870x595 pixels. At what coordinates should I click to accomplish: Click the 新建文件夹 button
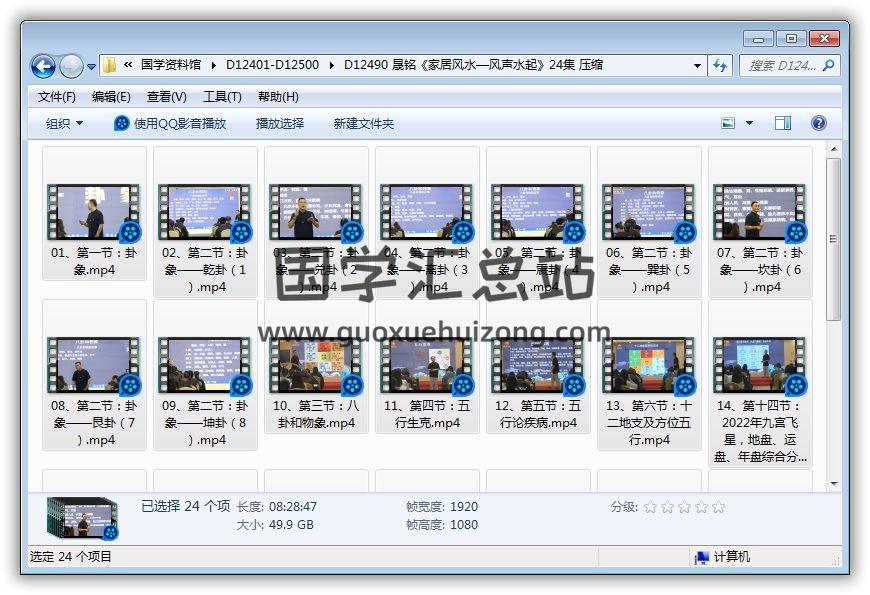point(364,123)
